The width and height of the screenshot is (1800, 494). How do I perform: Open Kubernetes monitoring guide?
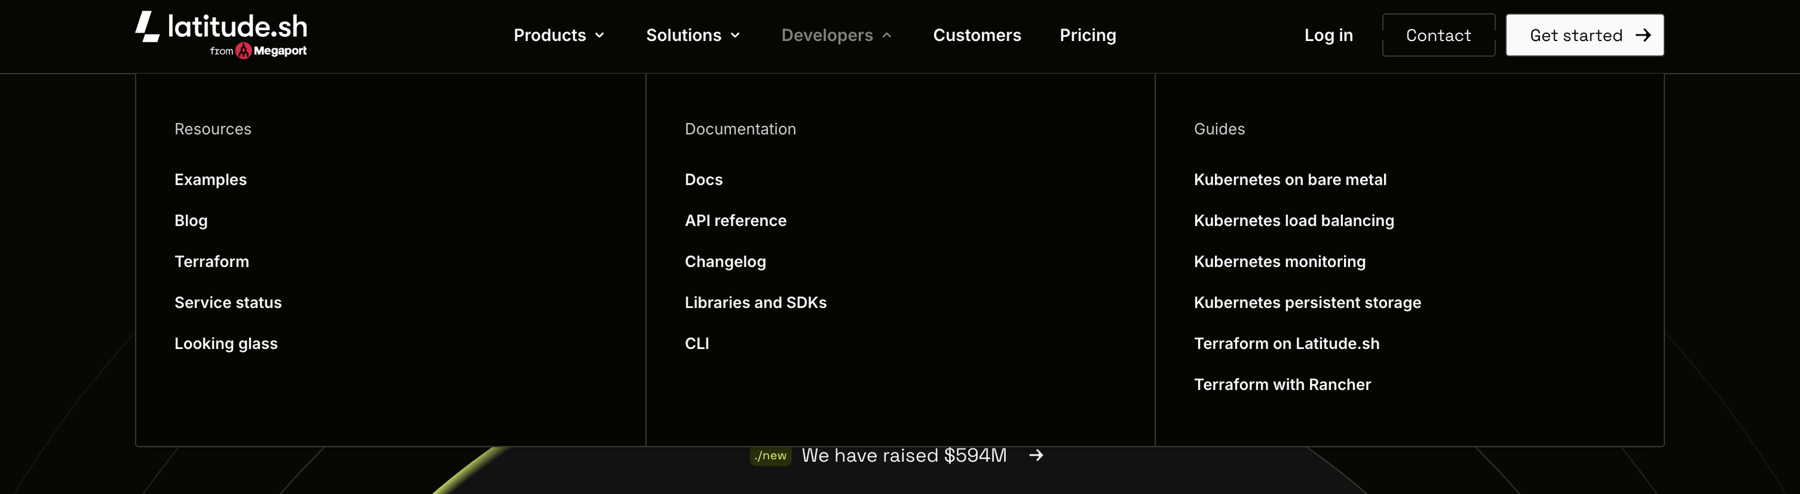(1280, 262)
